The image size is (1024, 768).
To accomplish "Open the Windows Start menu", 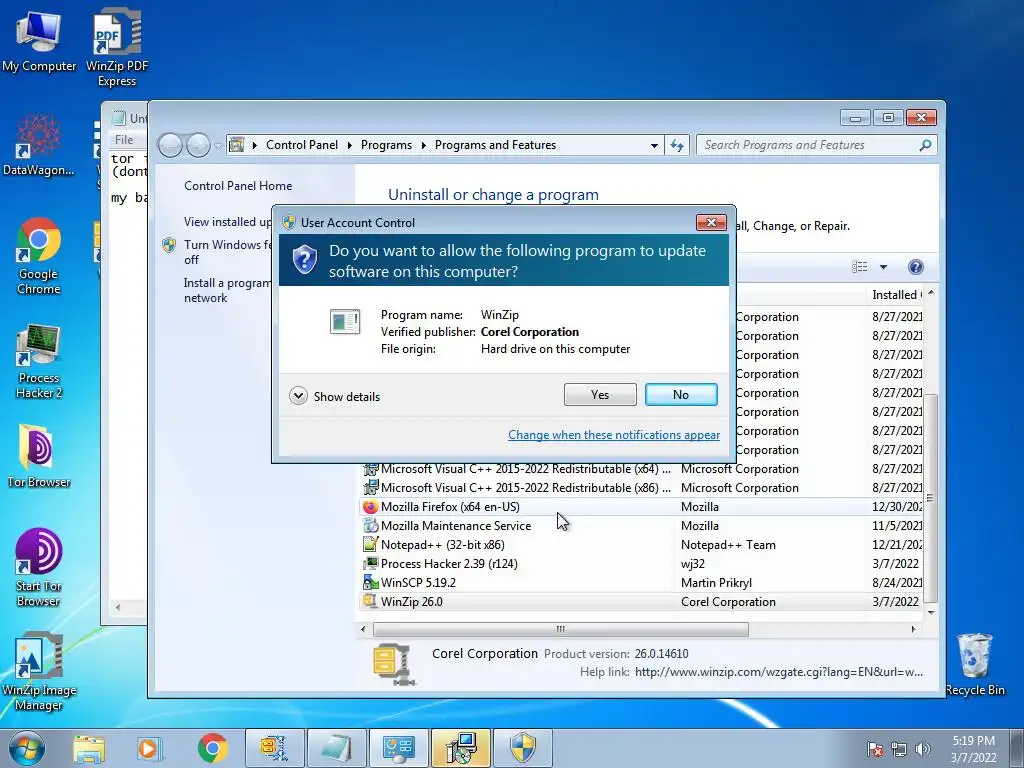I will (26, 748).
